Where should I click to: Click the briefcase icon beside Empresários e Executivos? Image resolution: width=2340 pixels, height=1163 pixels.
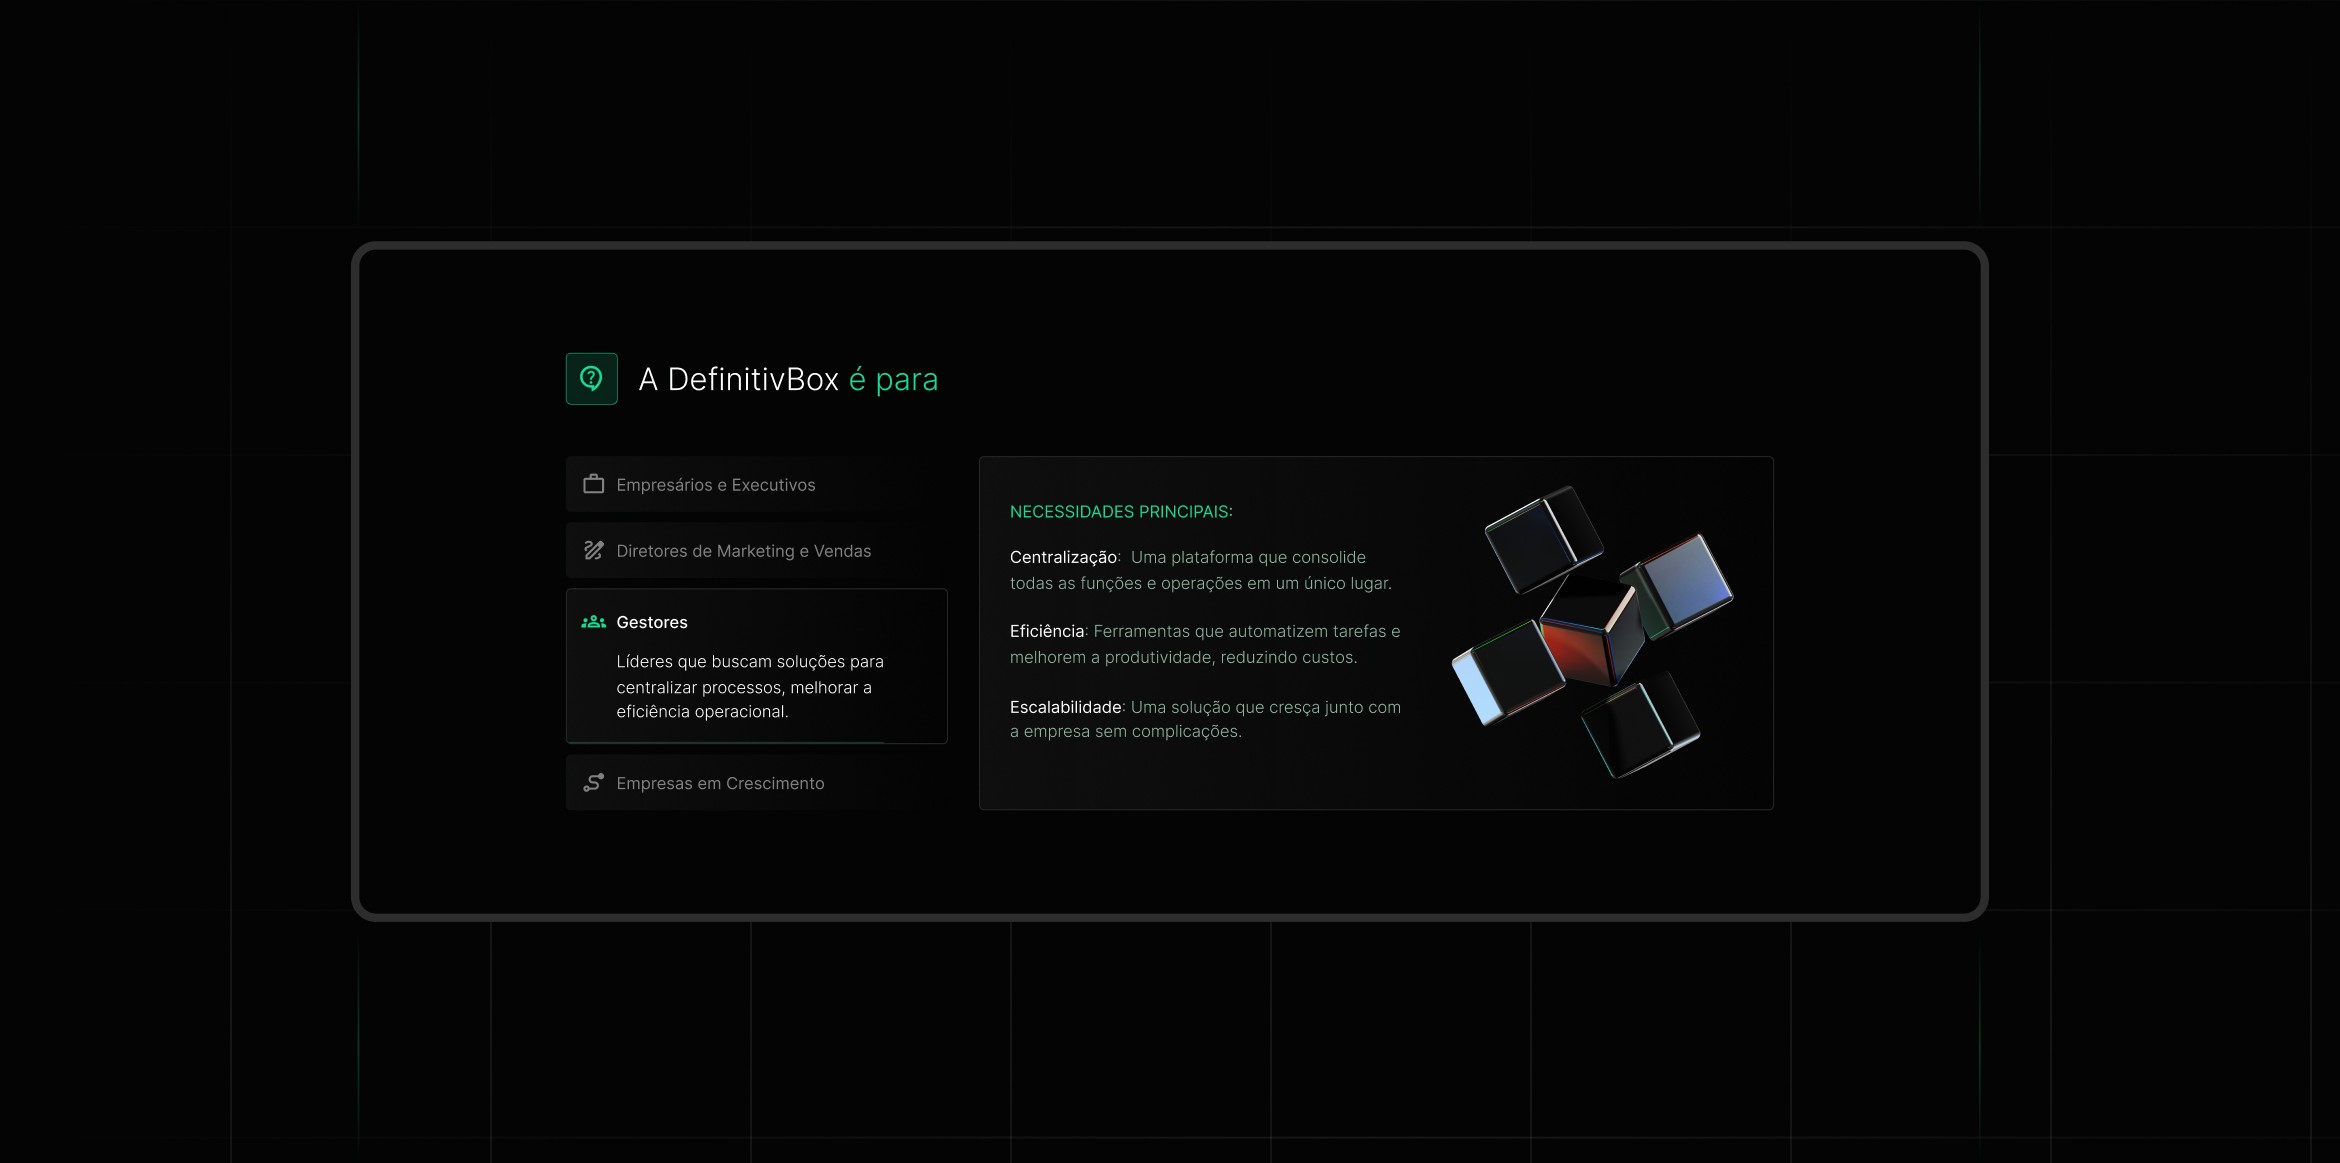[x=593, y=484]
